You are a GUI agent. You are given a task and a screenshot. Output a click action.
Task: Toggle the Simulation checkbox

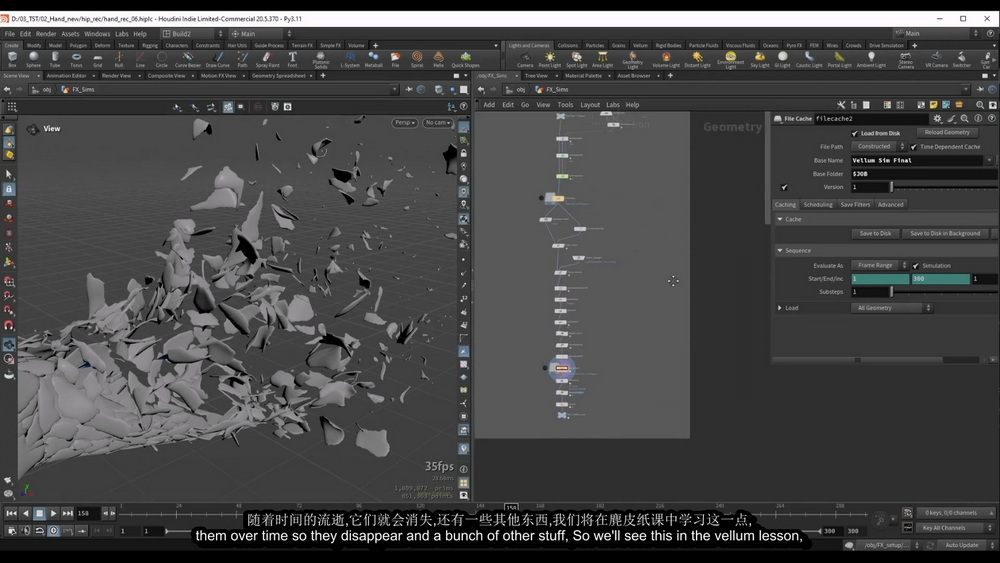916,265
